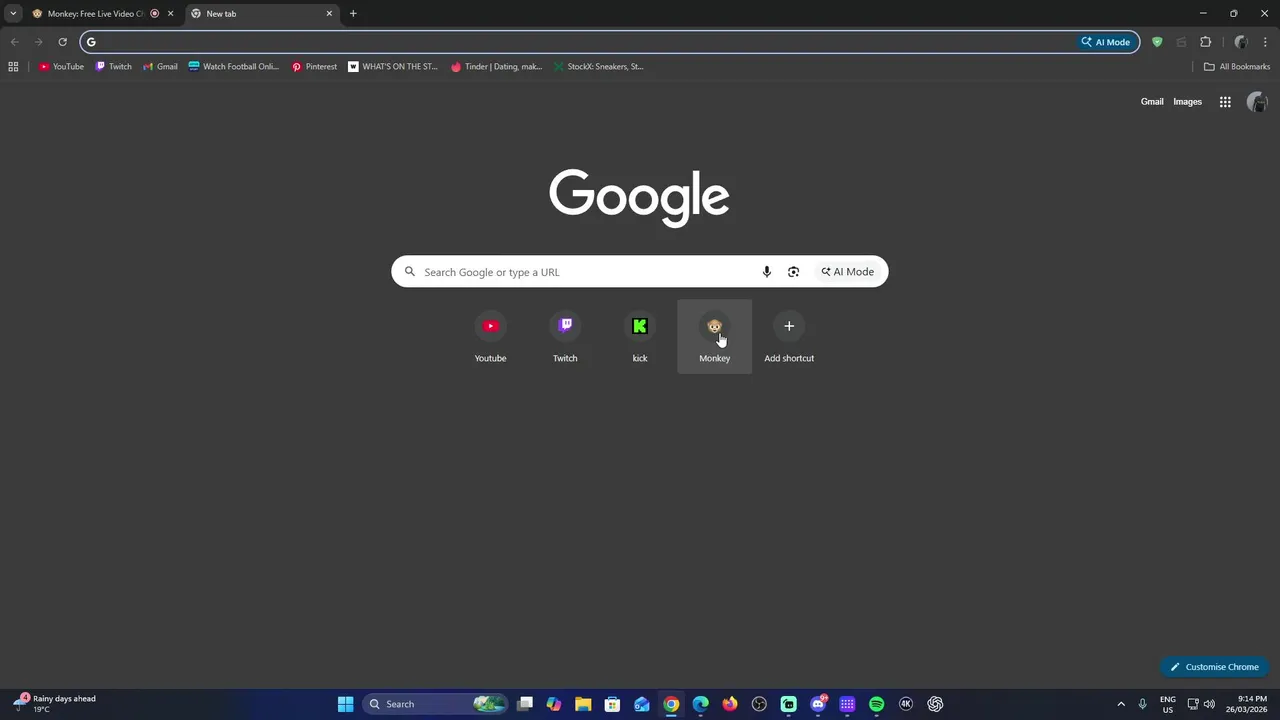This screenshot has width=1280, height=720.
Task: Open the WHAT'S ON THE ST... bookmark
Action: tap(393, 67)
